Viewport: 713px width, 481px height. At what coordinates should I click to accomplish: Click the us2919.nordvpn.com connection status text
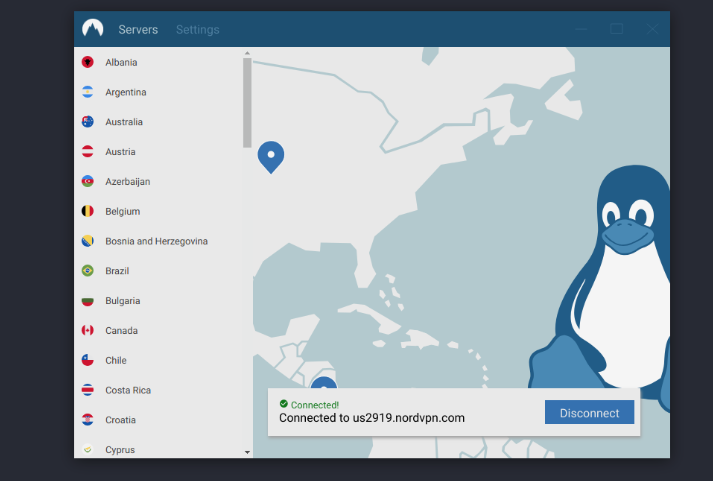tap(372, 418)
